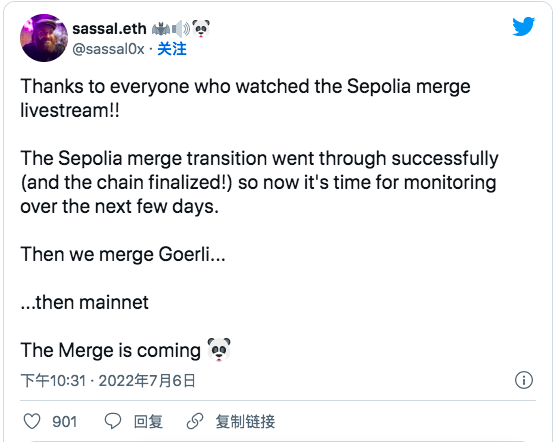Click the reply speech bubble icon
The width and height of the screenshot is (556, 442).
pos(113,421)
